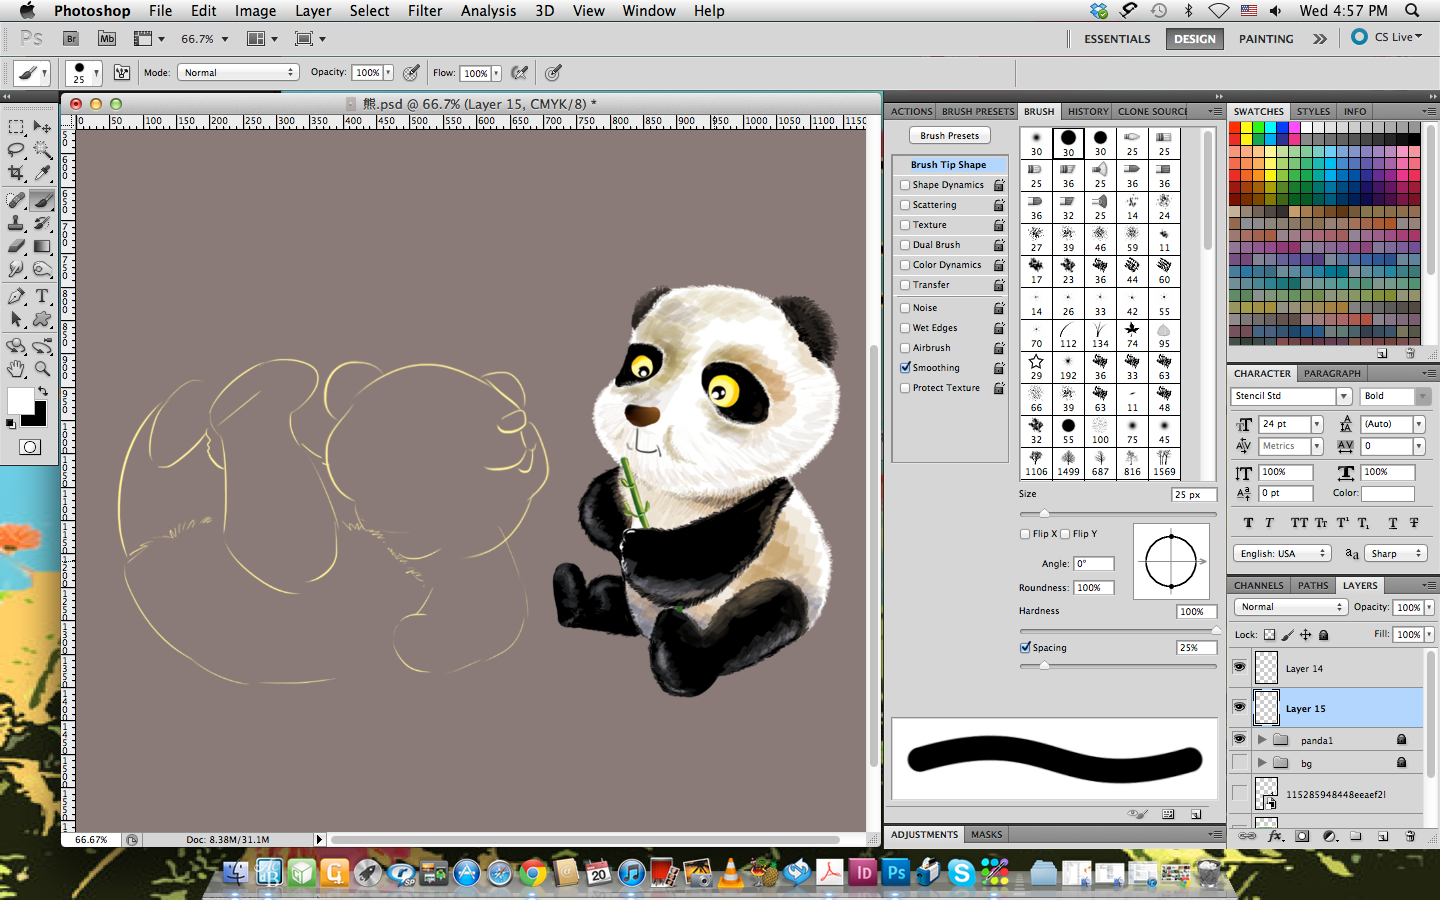Hide the panda1 layer group

click(1239, 739)
